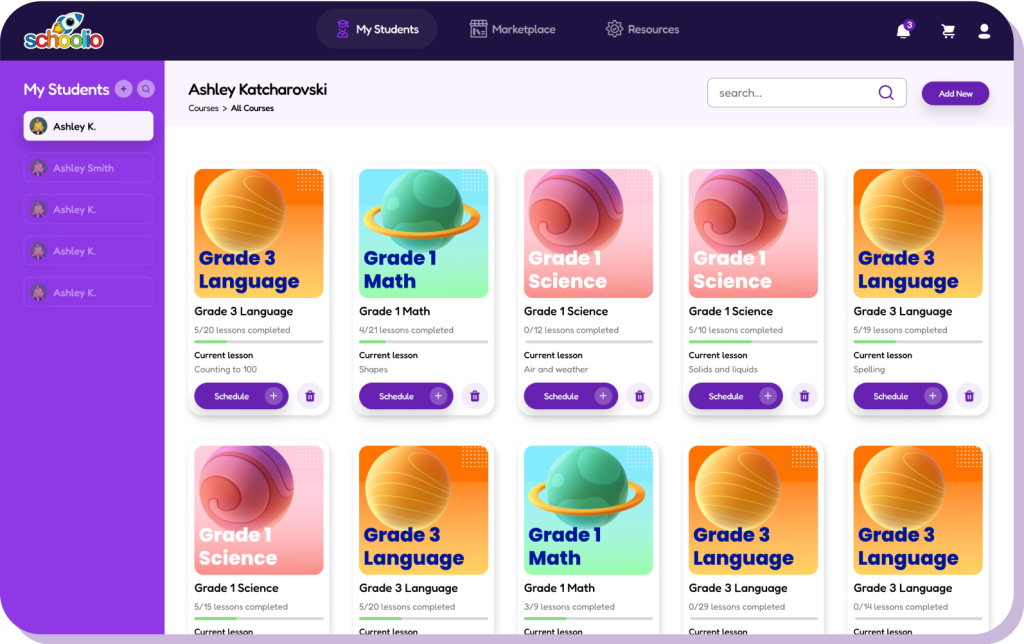Open Grade 3 Language thumbnail with 0/14 lessons
Image resolution: width=1024 pixels, height=644 pixels.
click(918, 510)
